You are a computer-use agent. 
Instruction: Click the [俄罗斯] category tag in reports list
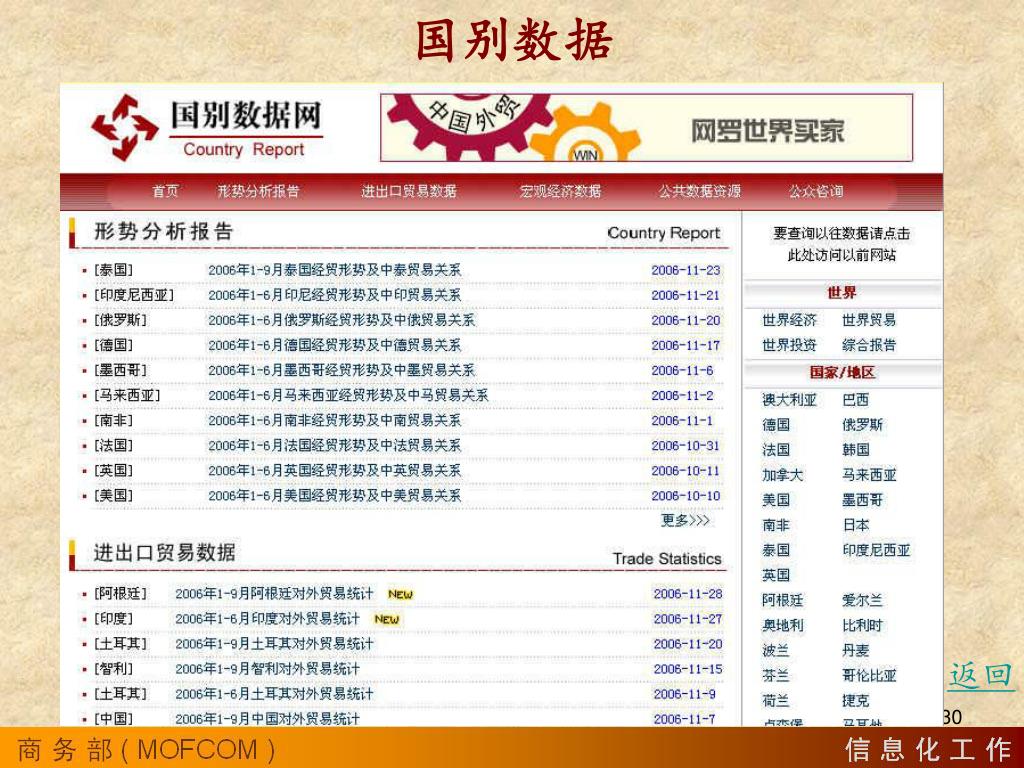click(120, 320)
